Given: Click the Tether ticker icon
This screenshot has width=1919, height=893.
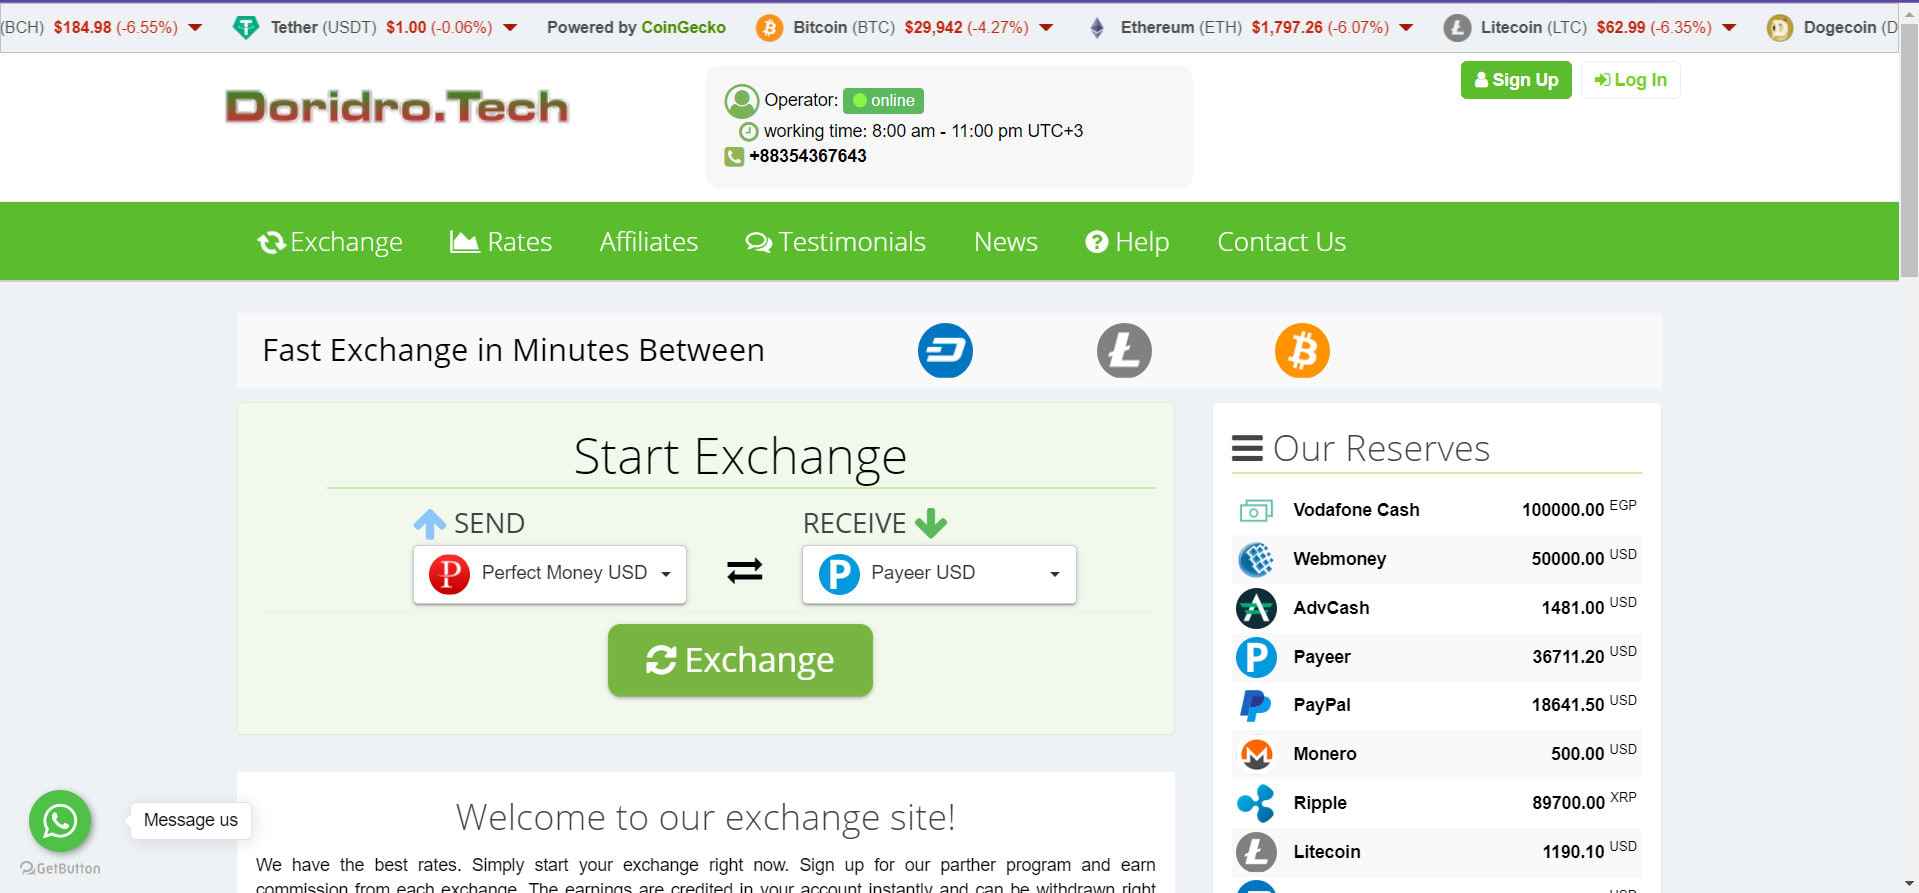Looking at the screenshot, I should coord(245,28).
